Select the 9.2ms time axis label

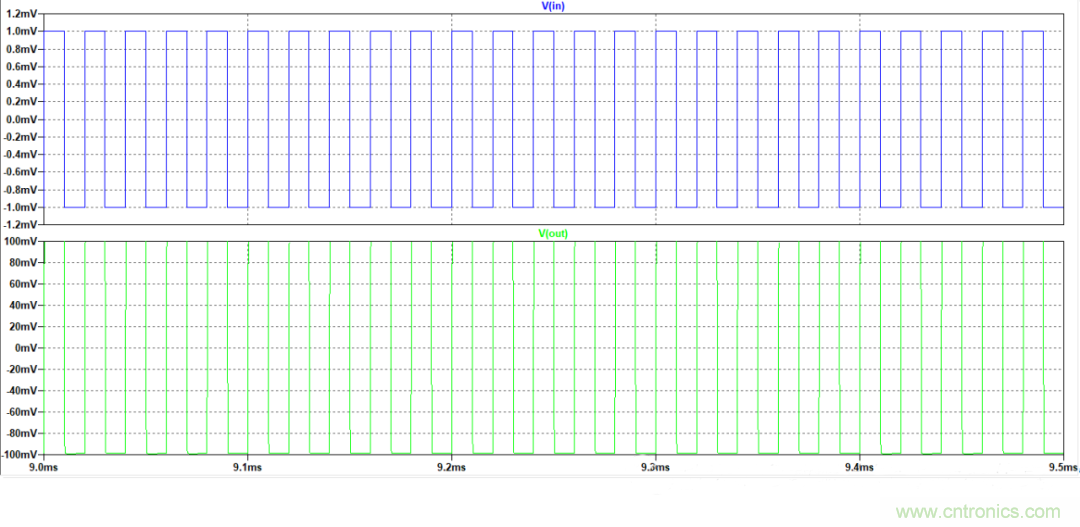451,467
